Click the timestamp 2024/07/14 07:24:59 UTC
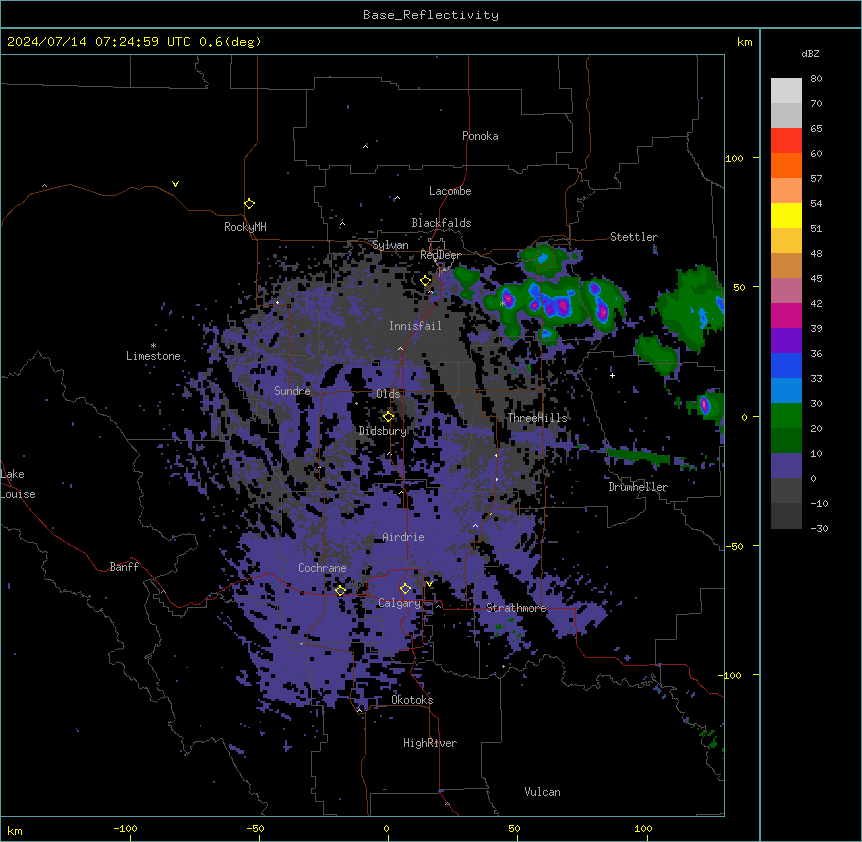 click(98, 42)
